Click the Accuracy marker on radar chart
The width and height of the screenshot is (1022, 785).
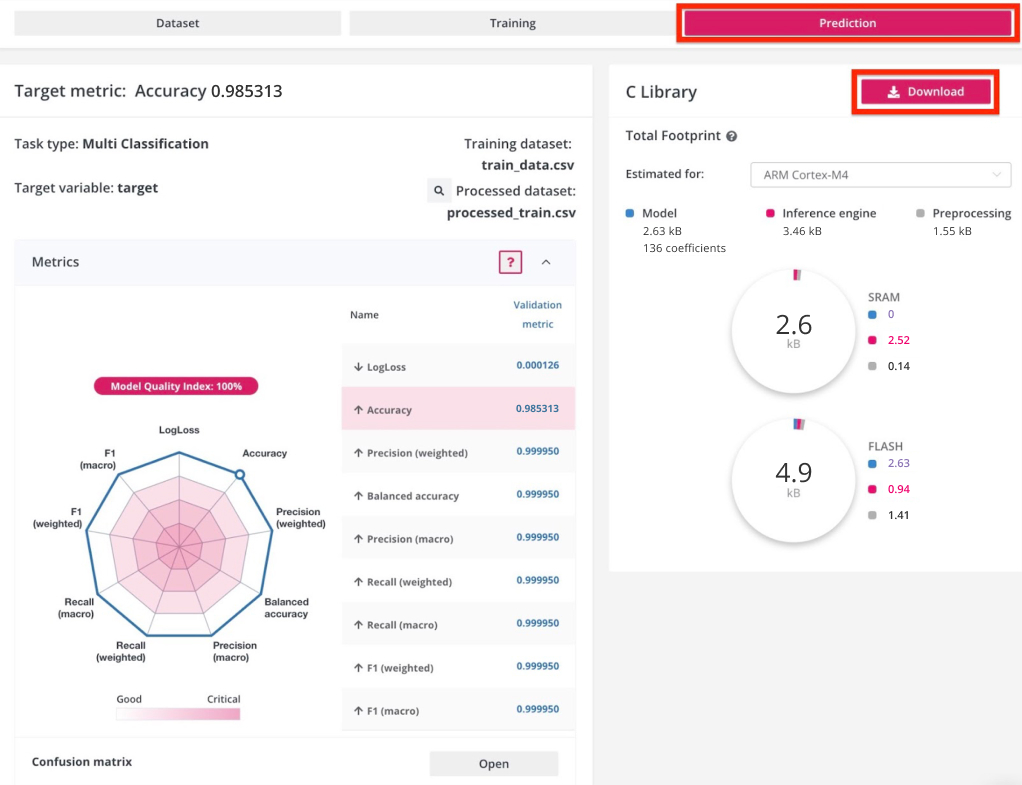[240, 475]
